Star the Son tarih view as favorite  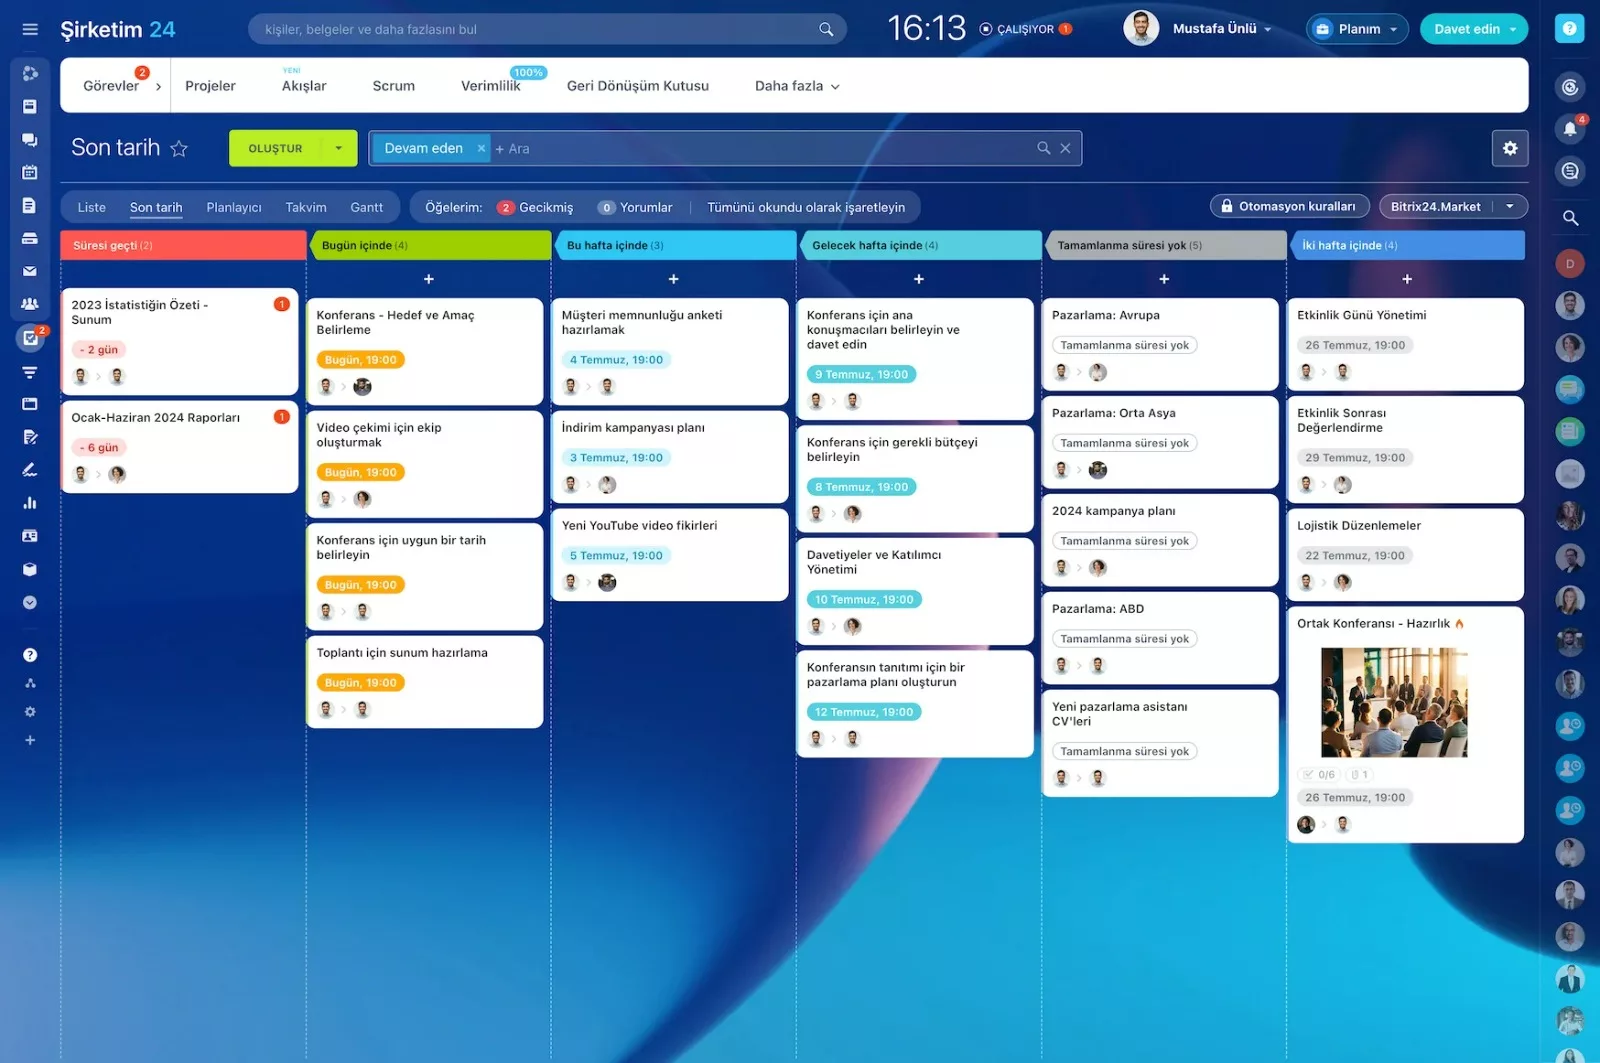(179, 149)
